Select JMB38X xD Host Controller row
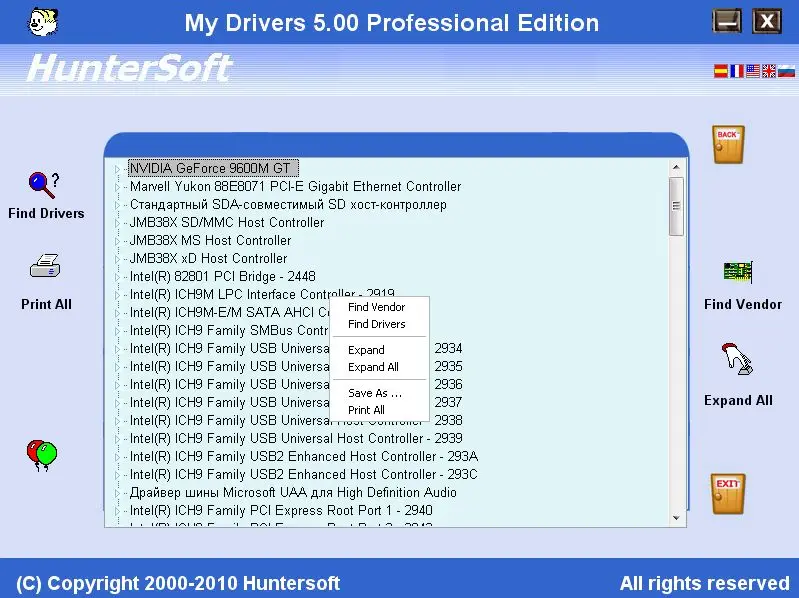Viewport: 799px width, 598px height. click(x=208, y=258)
